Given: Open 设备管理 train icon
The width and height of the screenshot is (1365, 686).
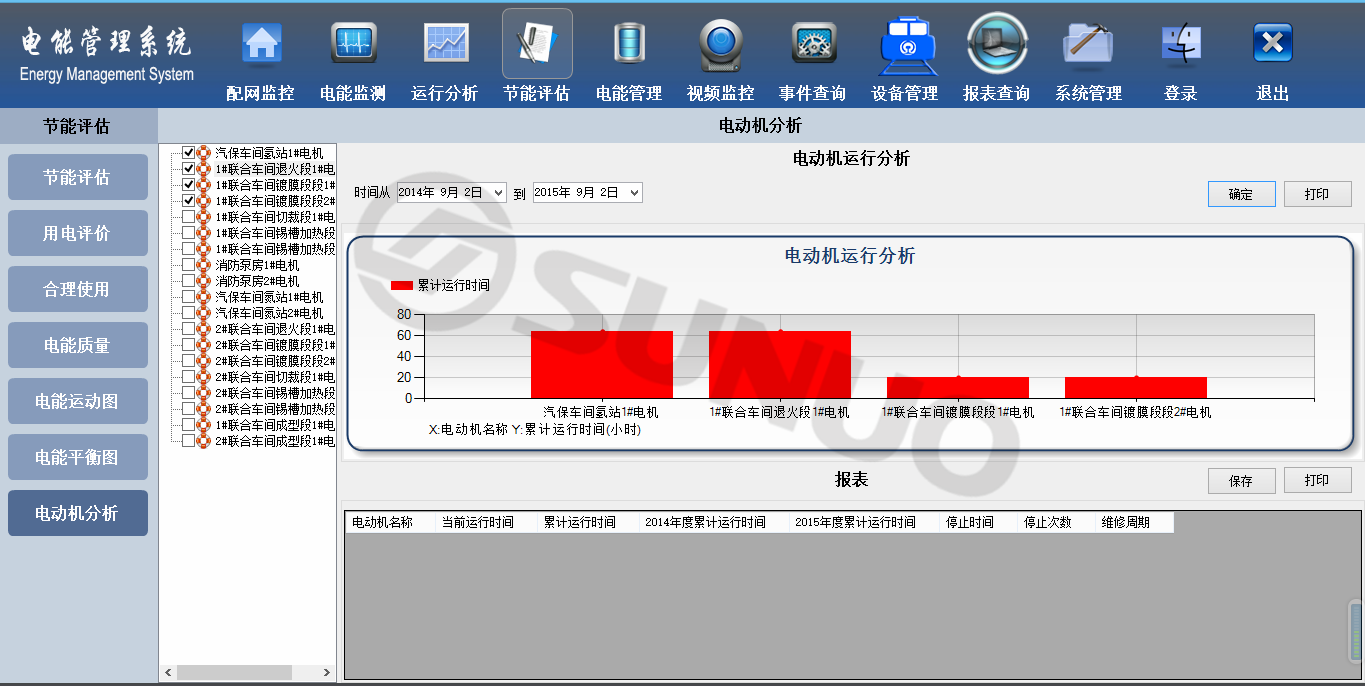Looking at the screenshot, I should coord(905,46).
